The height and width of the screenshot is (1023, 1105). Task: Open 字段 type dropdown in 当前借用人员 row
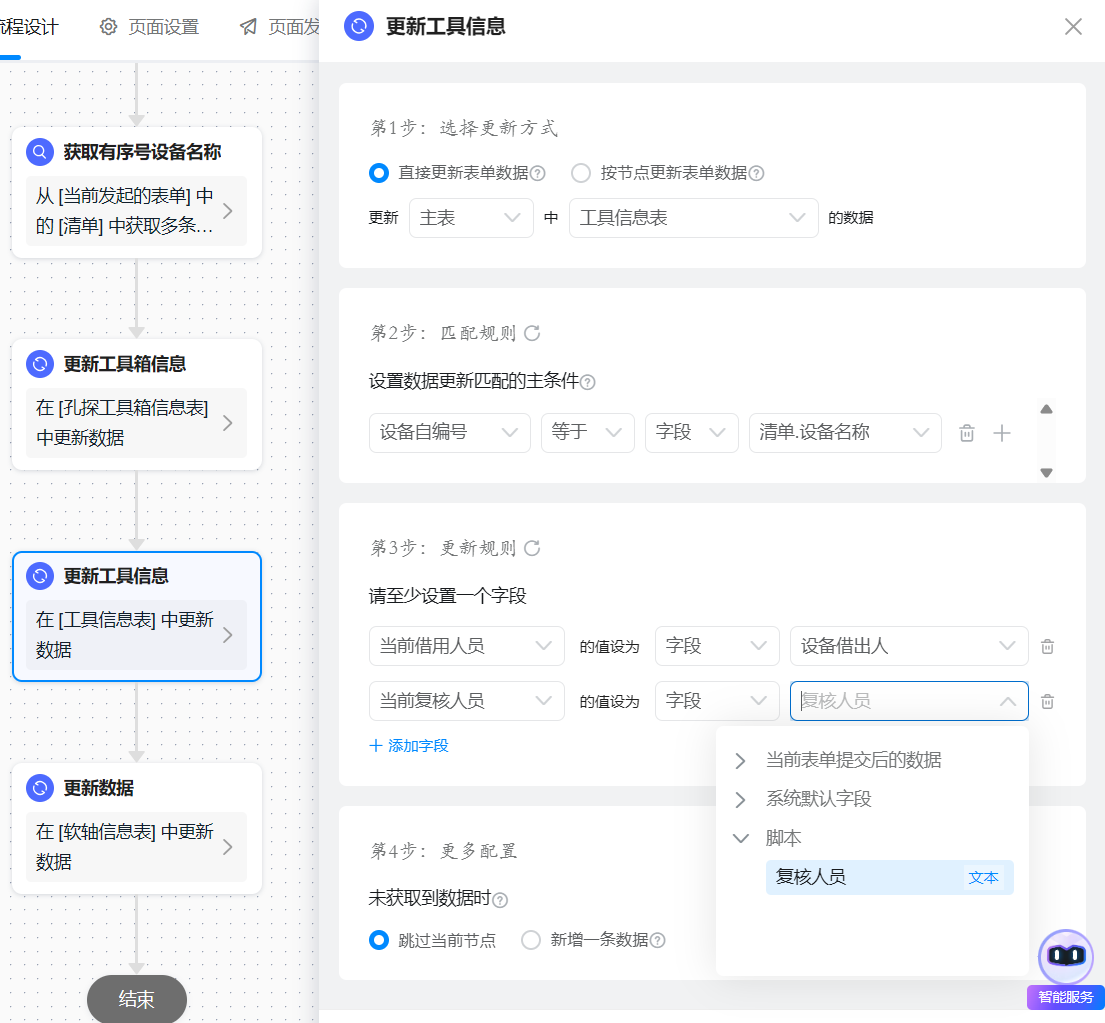pos(717,646)
